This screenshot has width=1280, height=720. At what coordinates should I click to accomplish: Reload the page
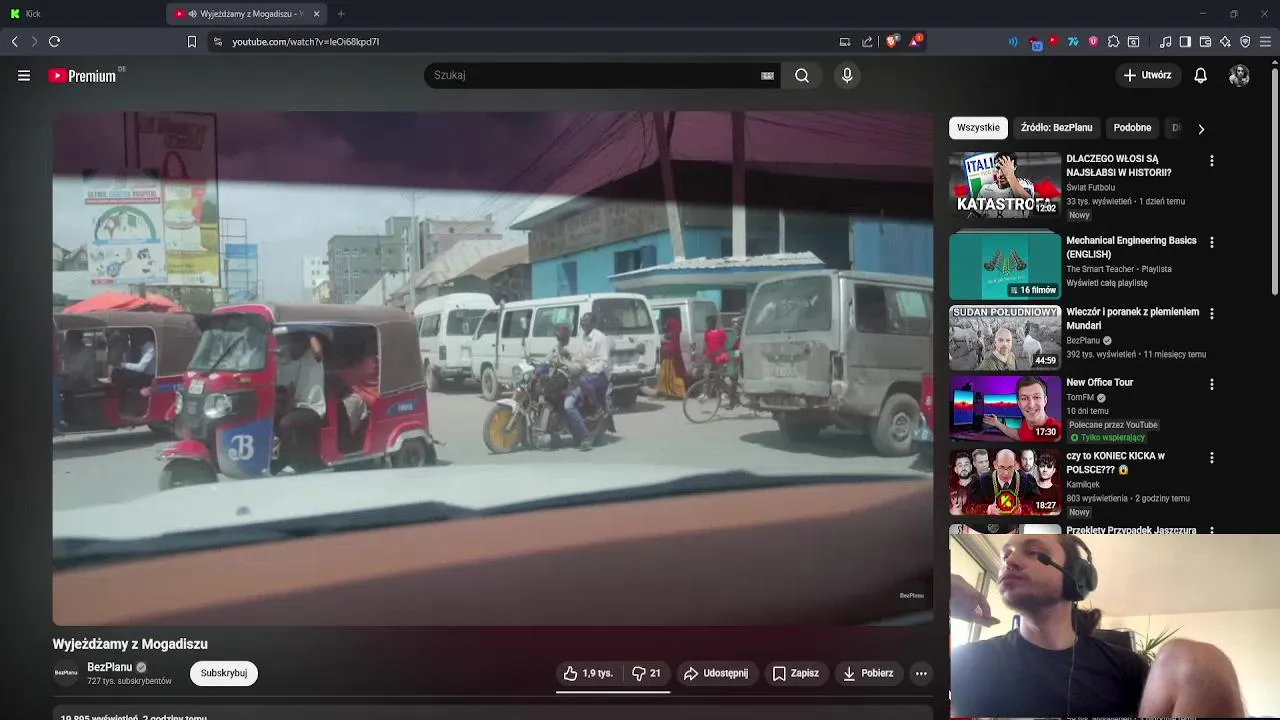(x=54, y=41)
